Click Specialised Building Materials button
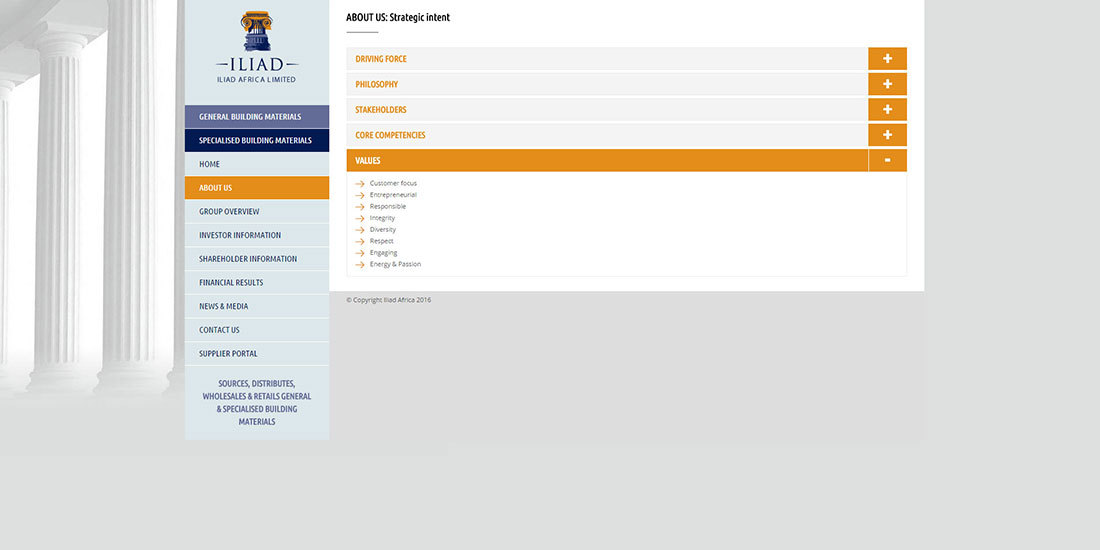Viewport: 1100px width, 550px height. point(255,141)
